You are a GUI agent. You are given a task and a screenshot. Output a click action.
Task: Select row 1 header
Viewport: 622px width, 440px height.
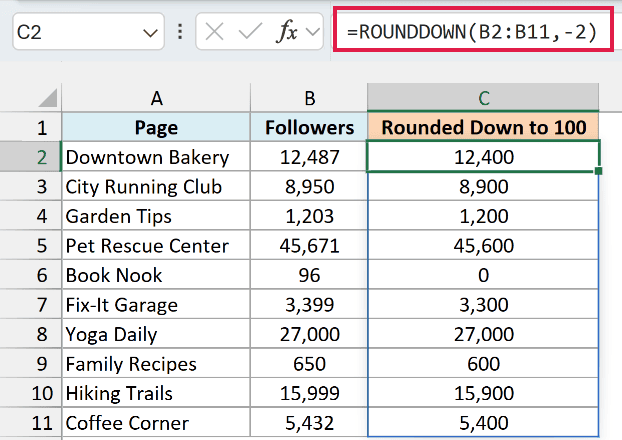31,127
